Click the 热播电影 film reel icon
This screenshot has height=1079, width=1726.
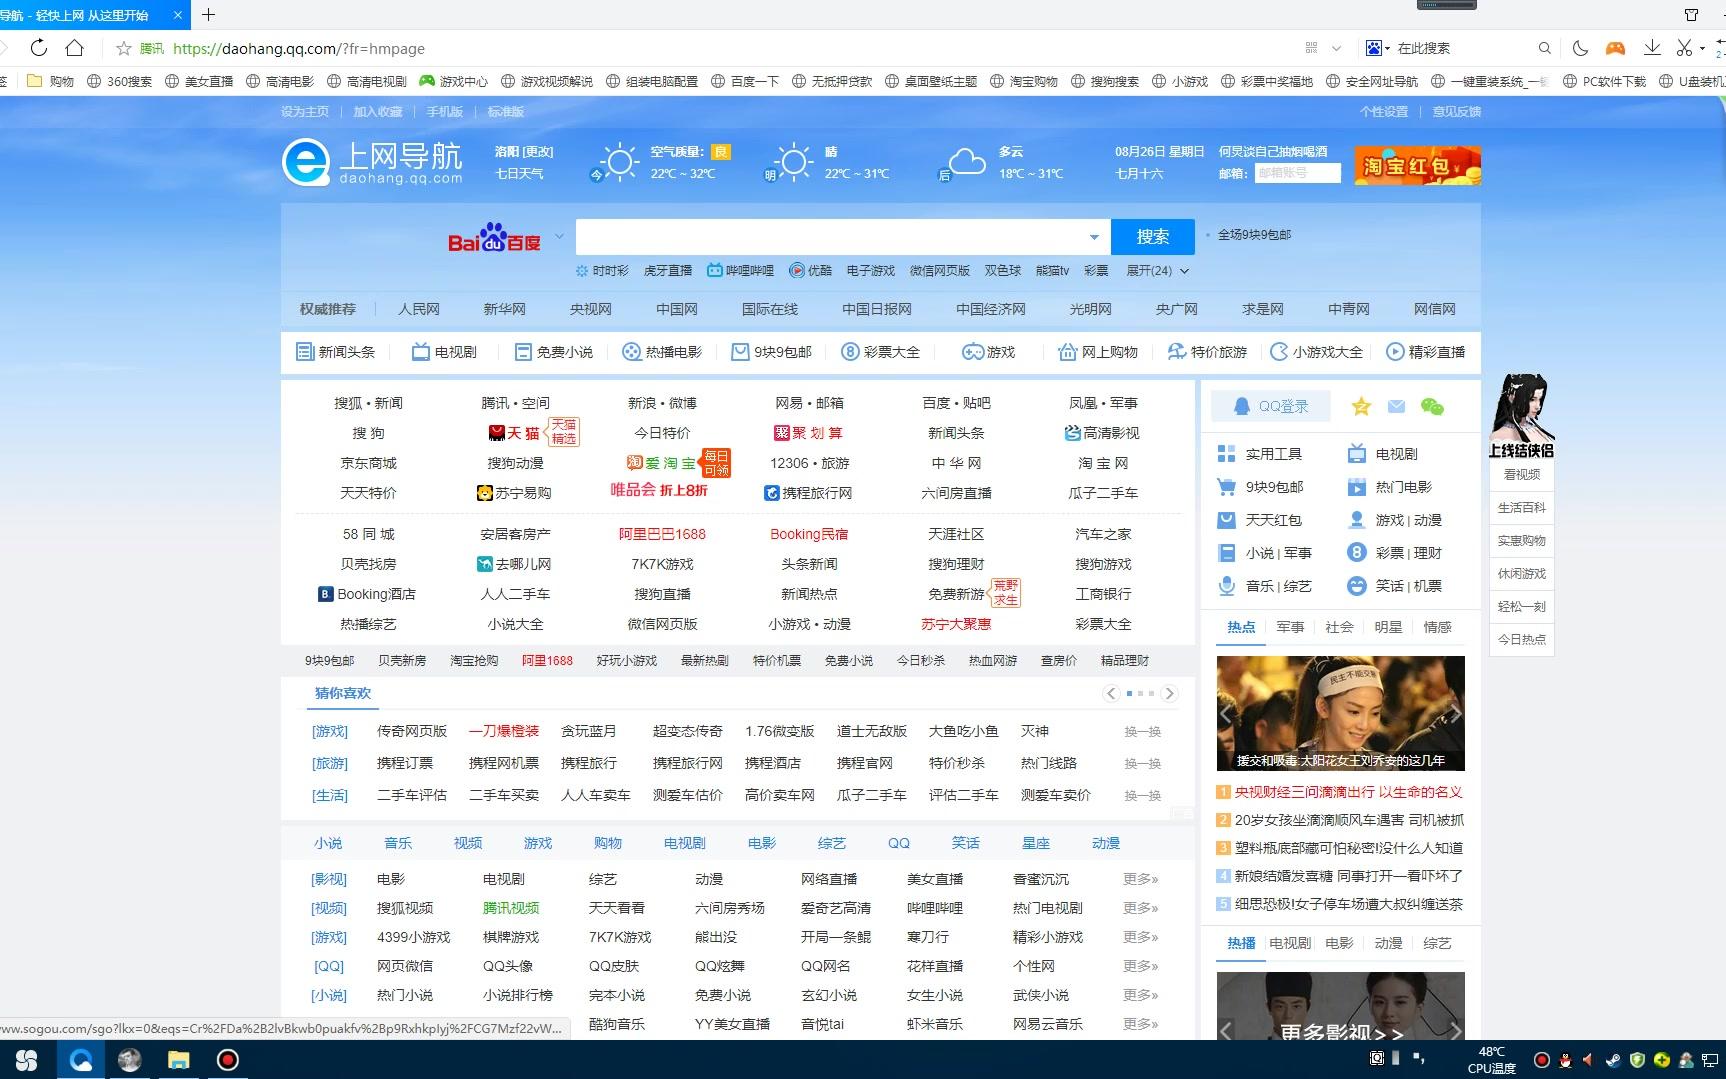tap(632, 352)
